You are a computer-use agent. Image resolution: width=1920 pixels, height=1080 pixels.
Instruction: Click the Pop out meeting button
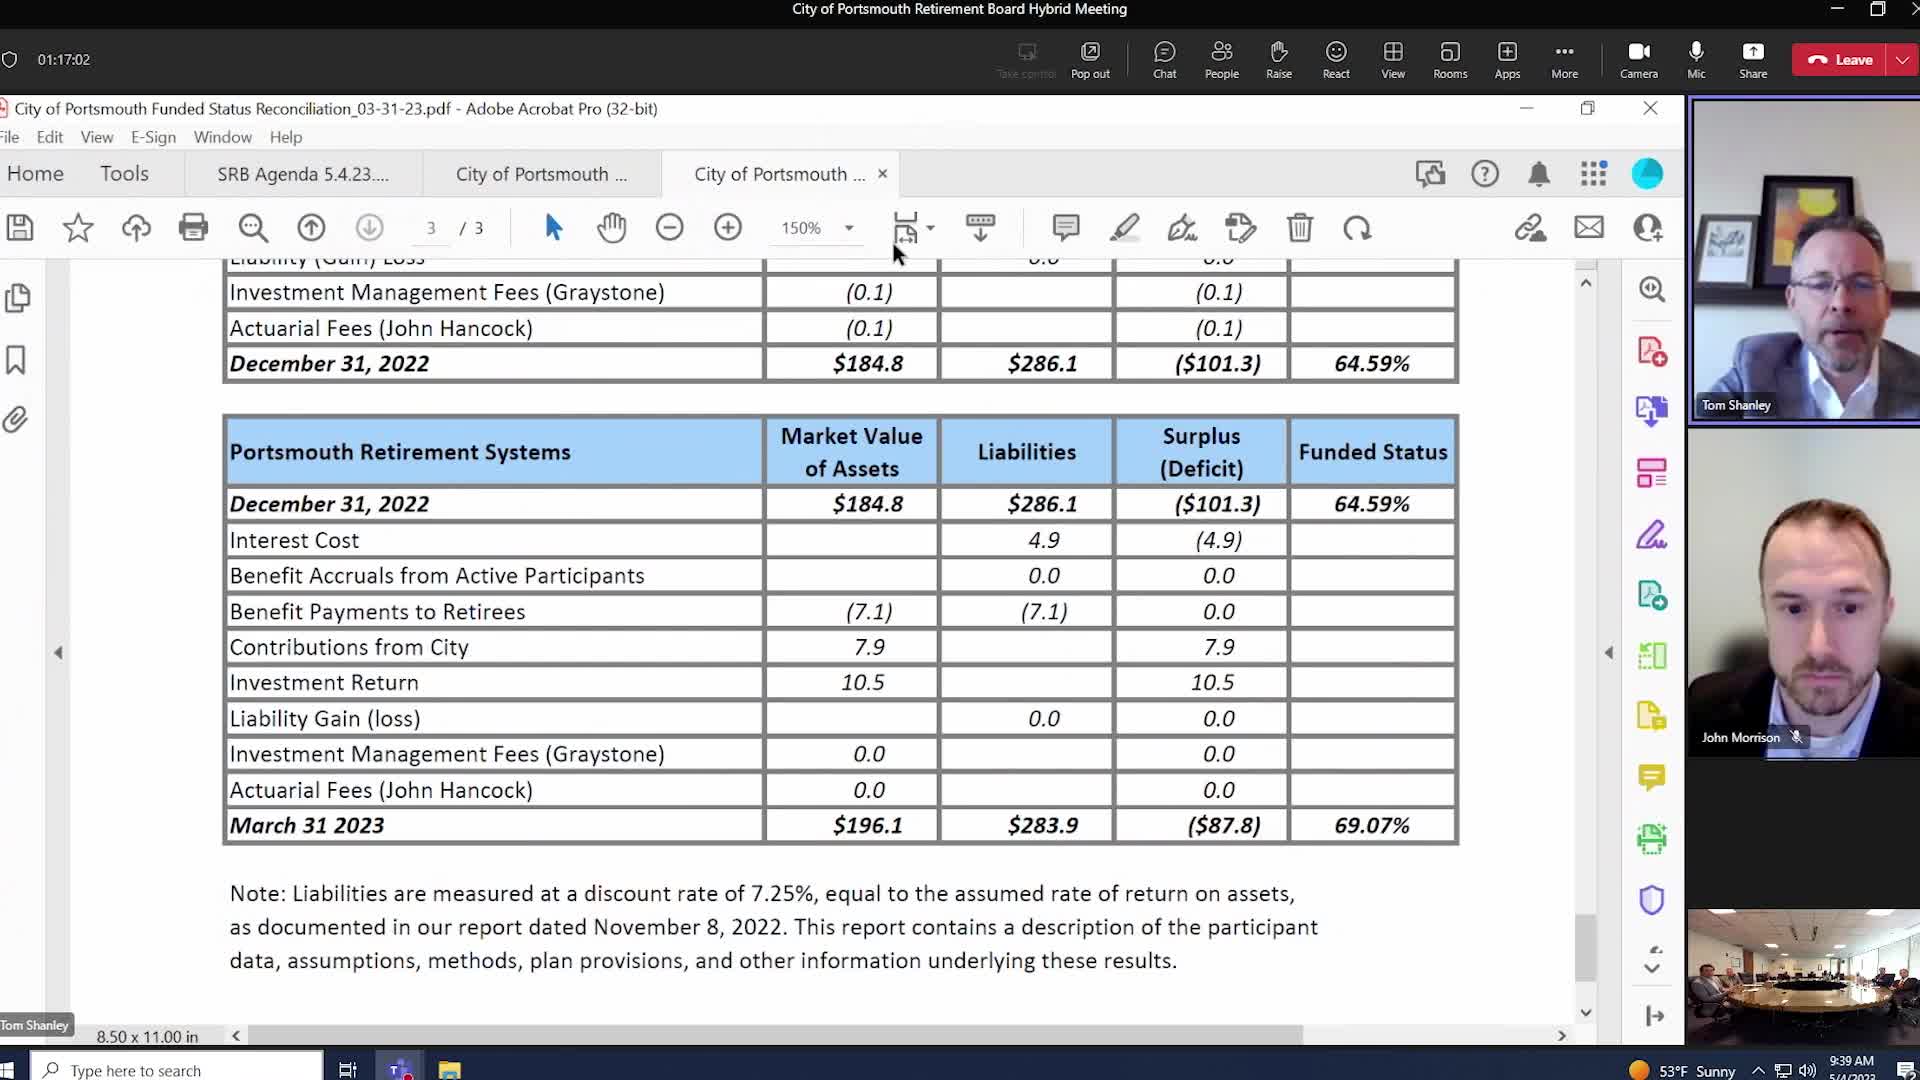tap(1090, 59)
